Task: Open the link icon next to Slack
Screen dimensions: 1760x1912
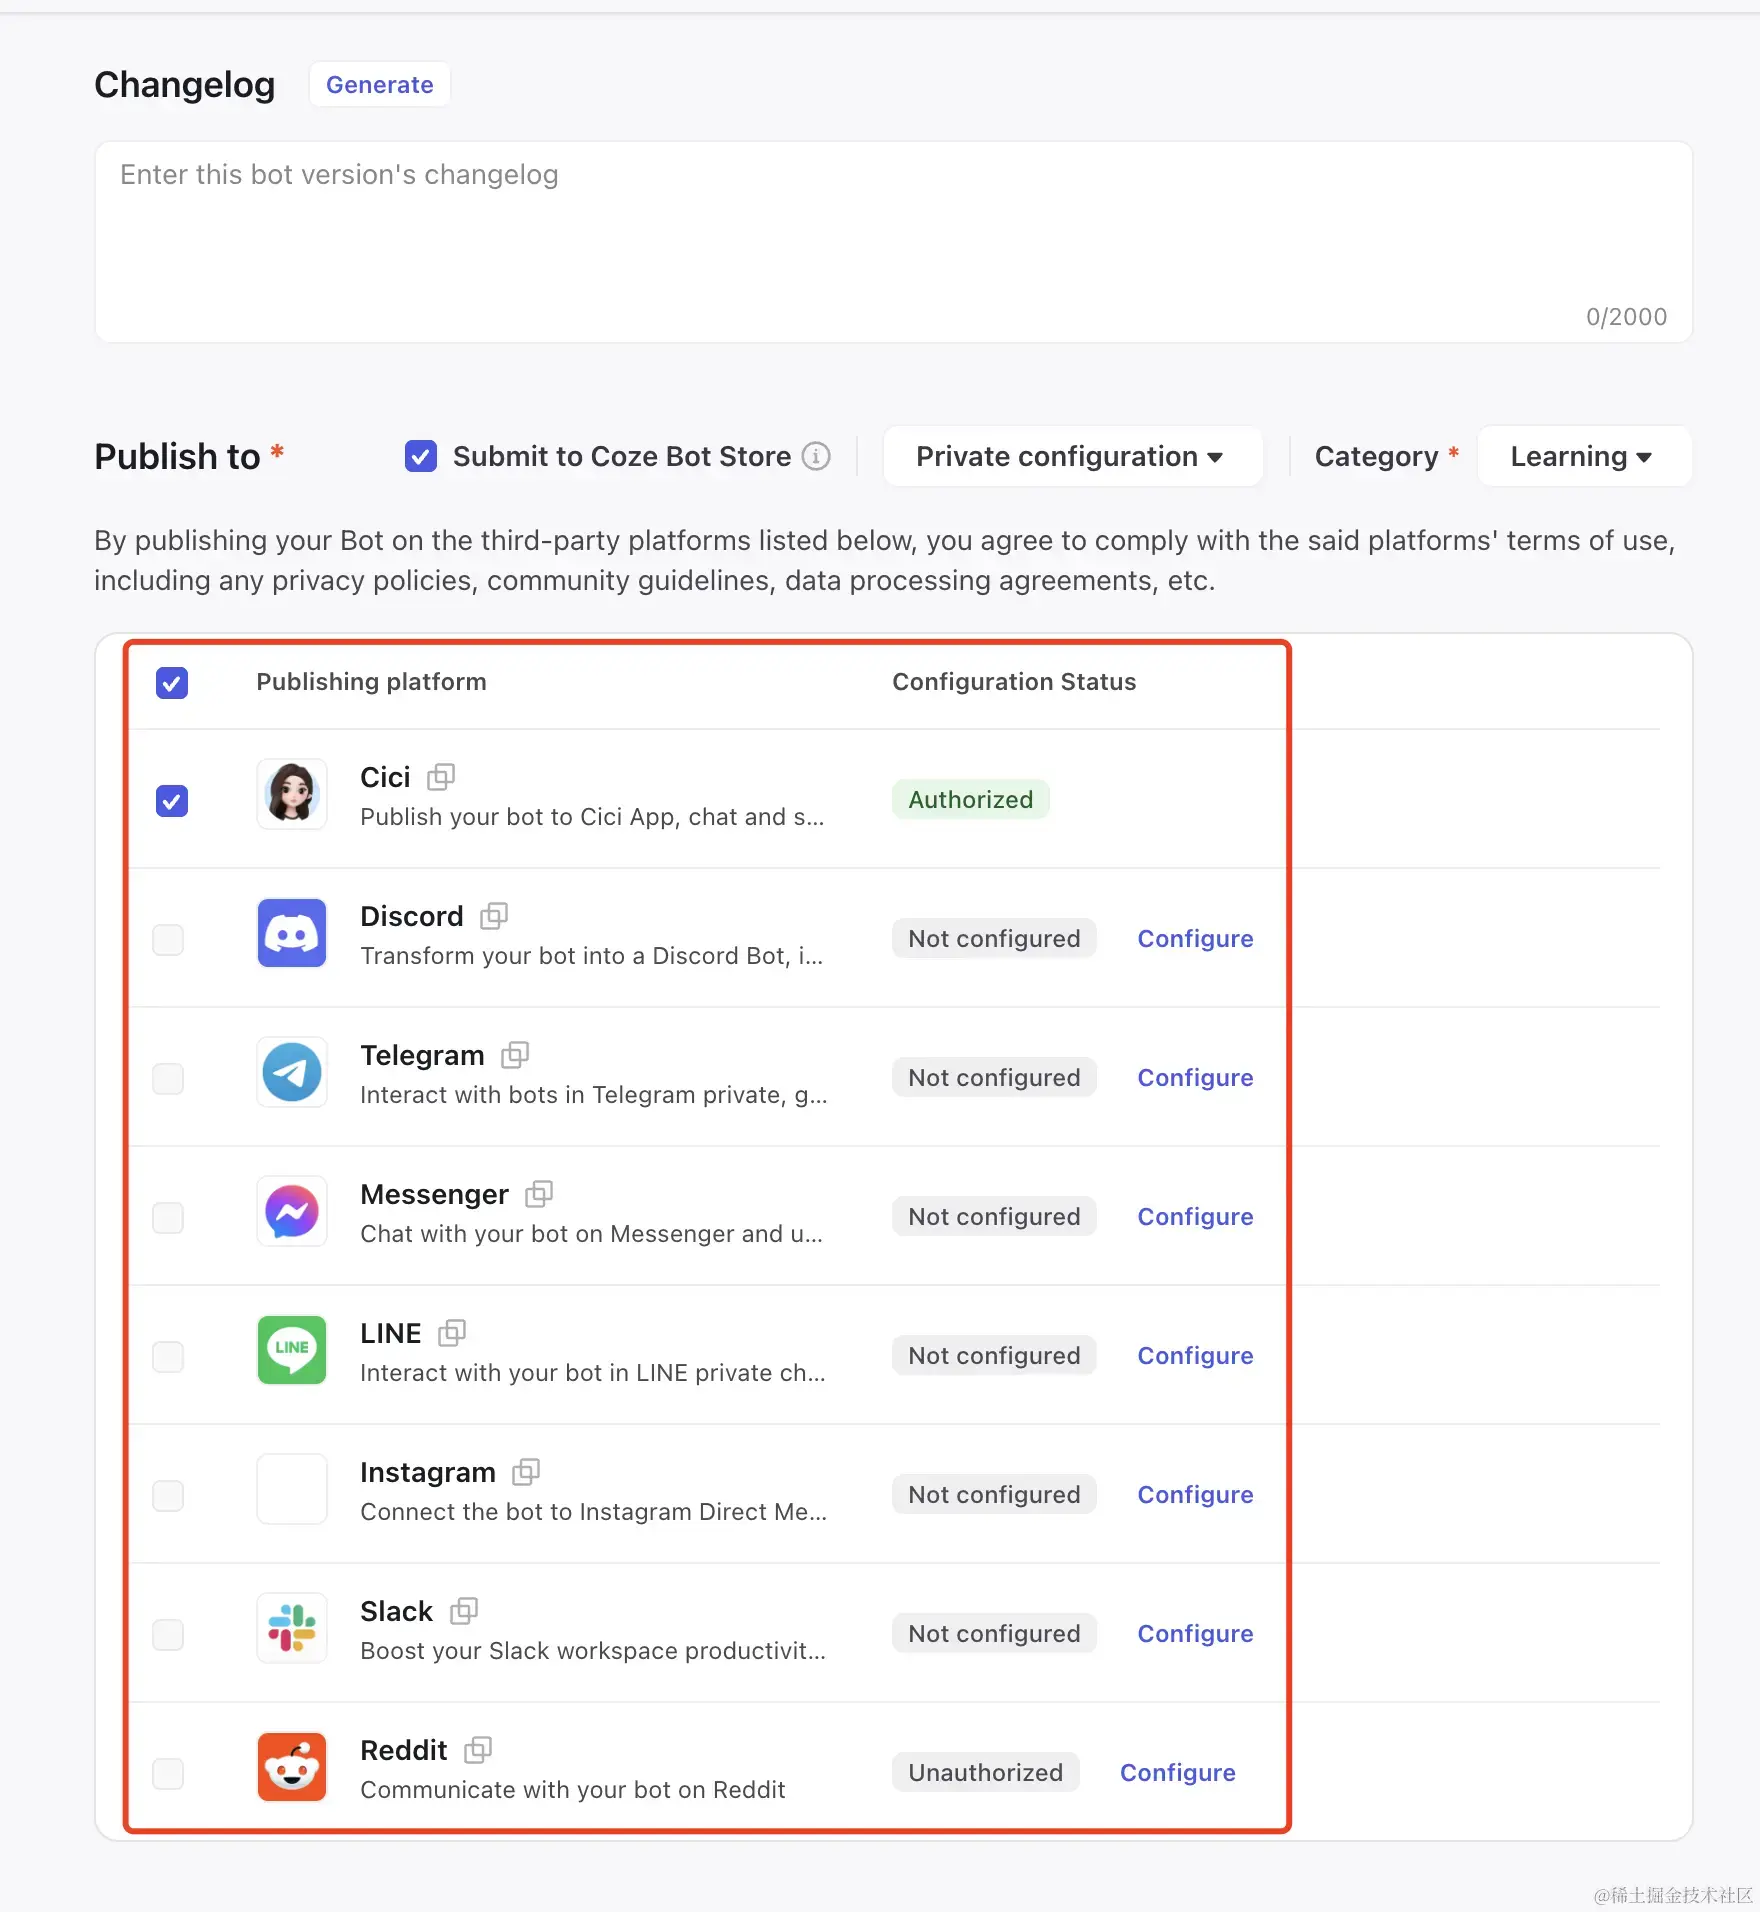Action: point(464,1611)
